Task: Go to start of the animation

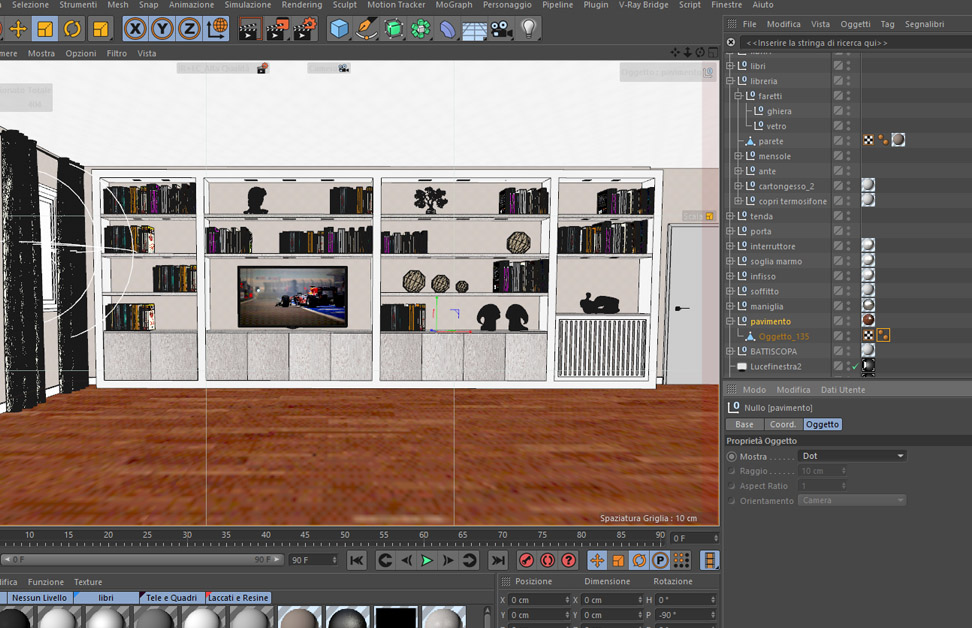Action: click(356, 560)
